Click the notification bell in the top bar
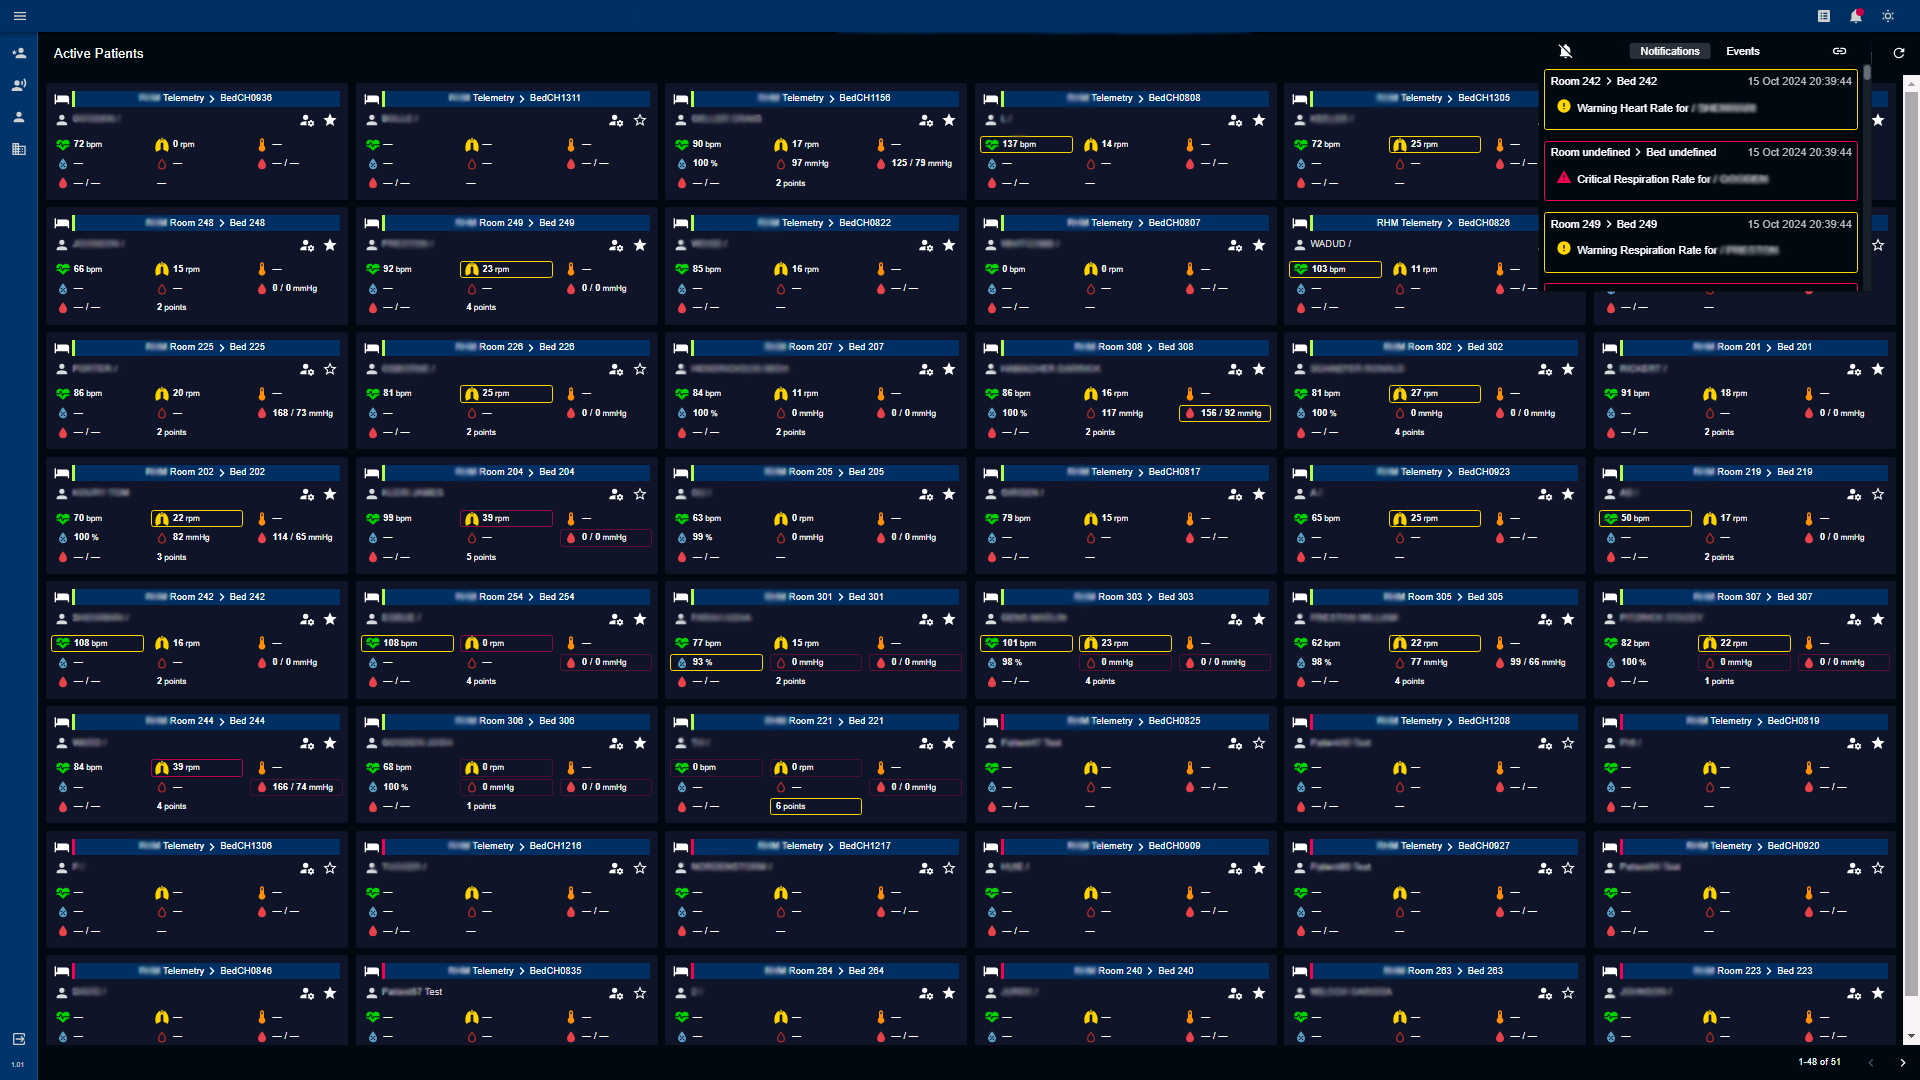The height and width of the screenshot is (1080, 1920). pos(1856,16)
